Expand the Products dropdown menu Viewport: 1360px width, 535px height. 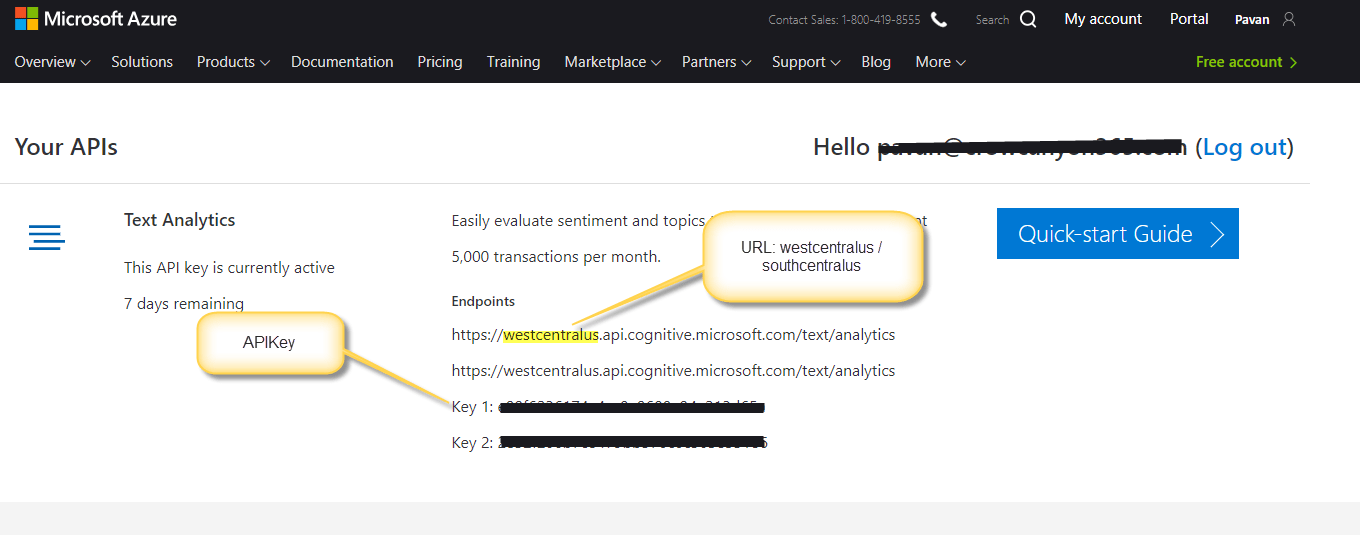tap(233, 62)
